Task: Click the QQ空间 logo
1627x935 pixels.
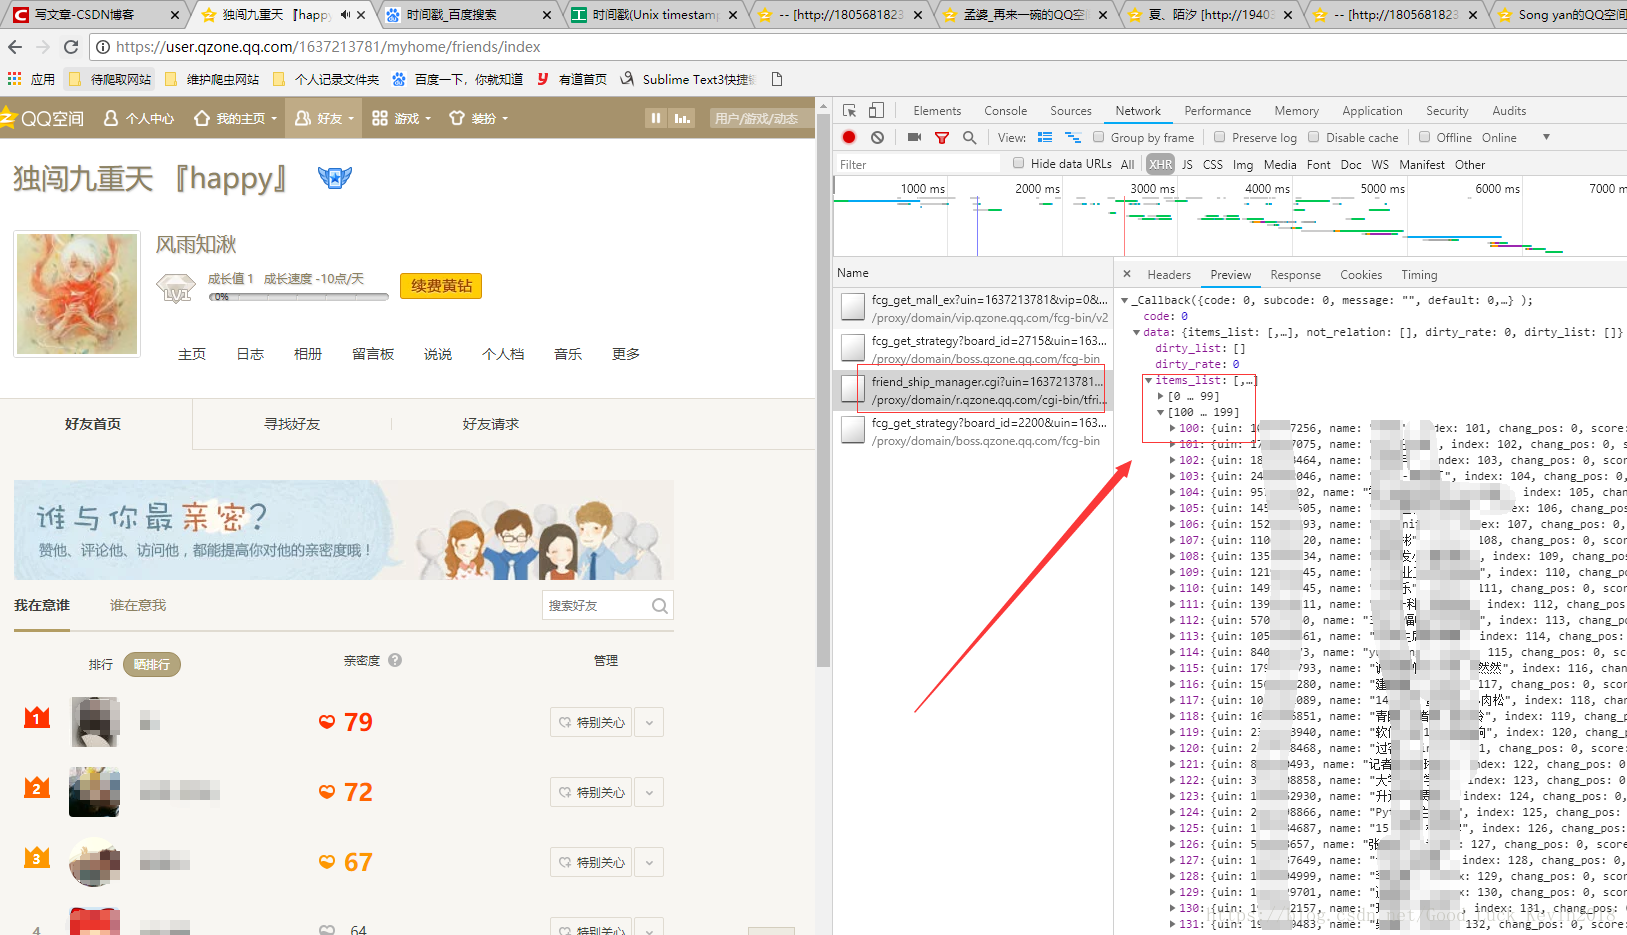Action: point(43,118)
